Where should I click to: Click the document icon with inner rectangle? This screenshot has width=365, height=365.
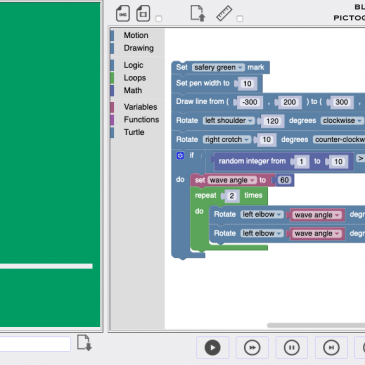[x=143, y=14]
